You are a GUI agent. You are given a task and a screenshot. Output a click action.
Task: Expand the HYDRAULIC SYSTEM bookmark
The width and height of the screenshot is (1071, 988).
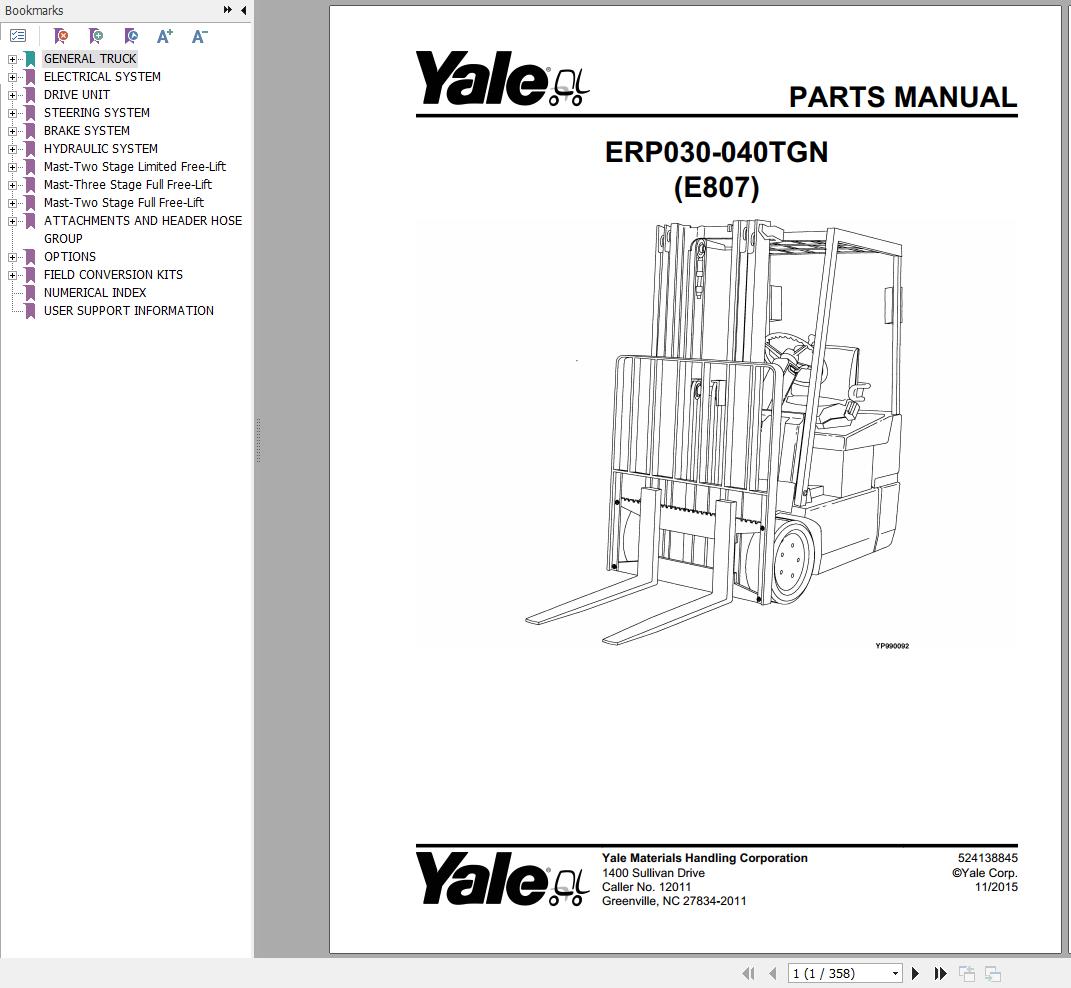click(10, 148)
